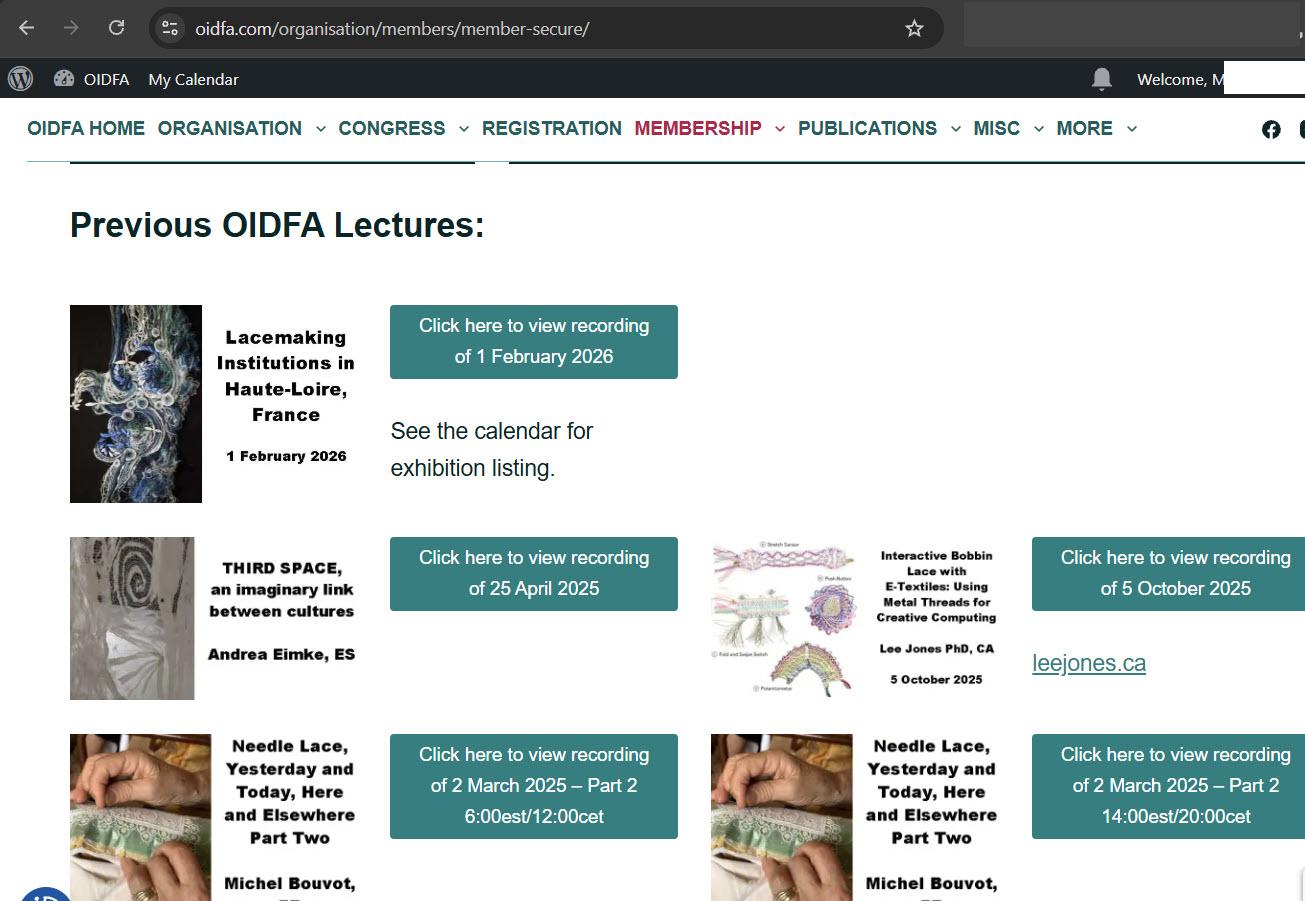Click 'See the calendar for exhibition listing.' text
Screen dimensions: 1305x901
point(492,449)
